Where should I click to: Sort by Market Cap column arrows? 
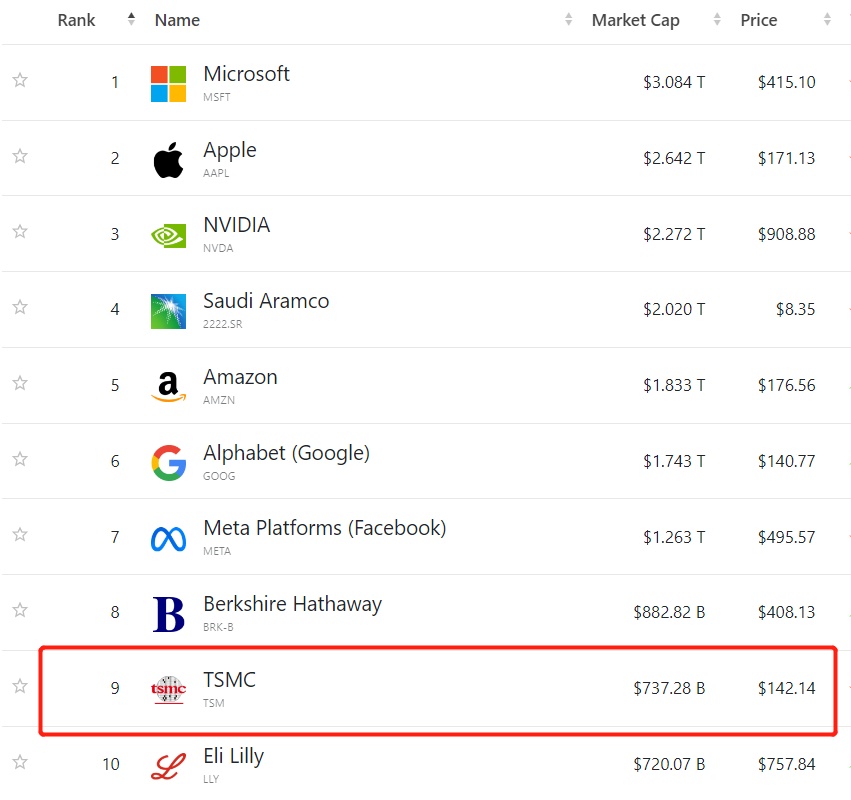tap(717, 20)
